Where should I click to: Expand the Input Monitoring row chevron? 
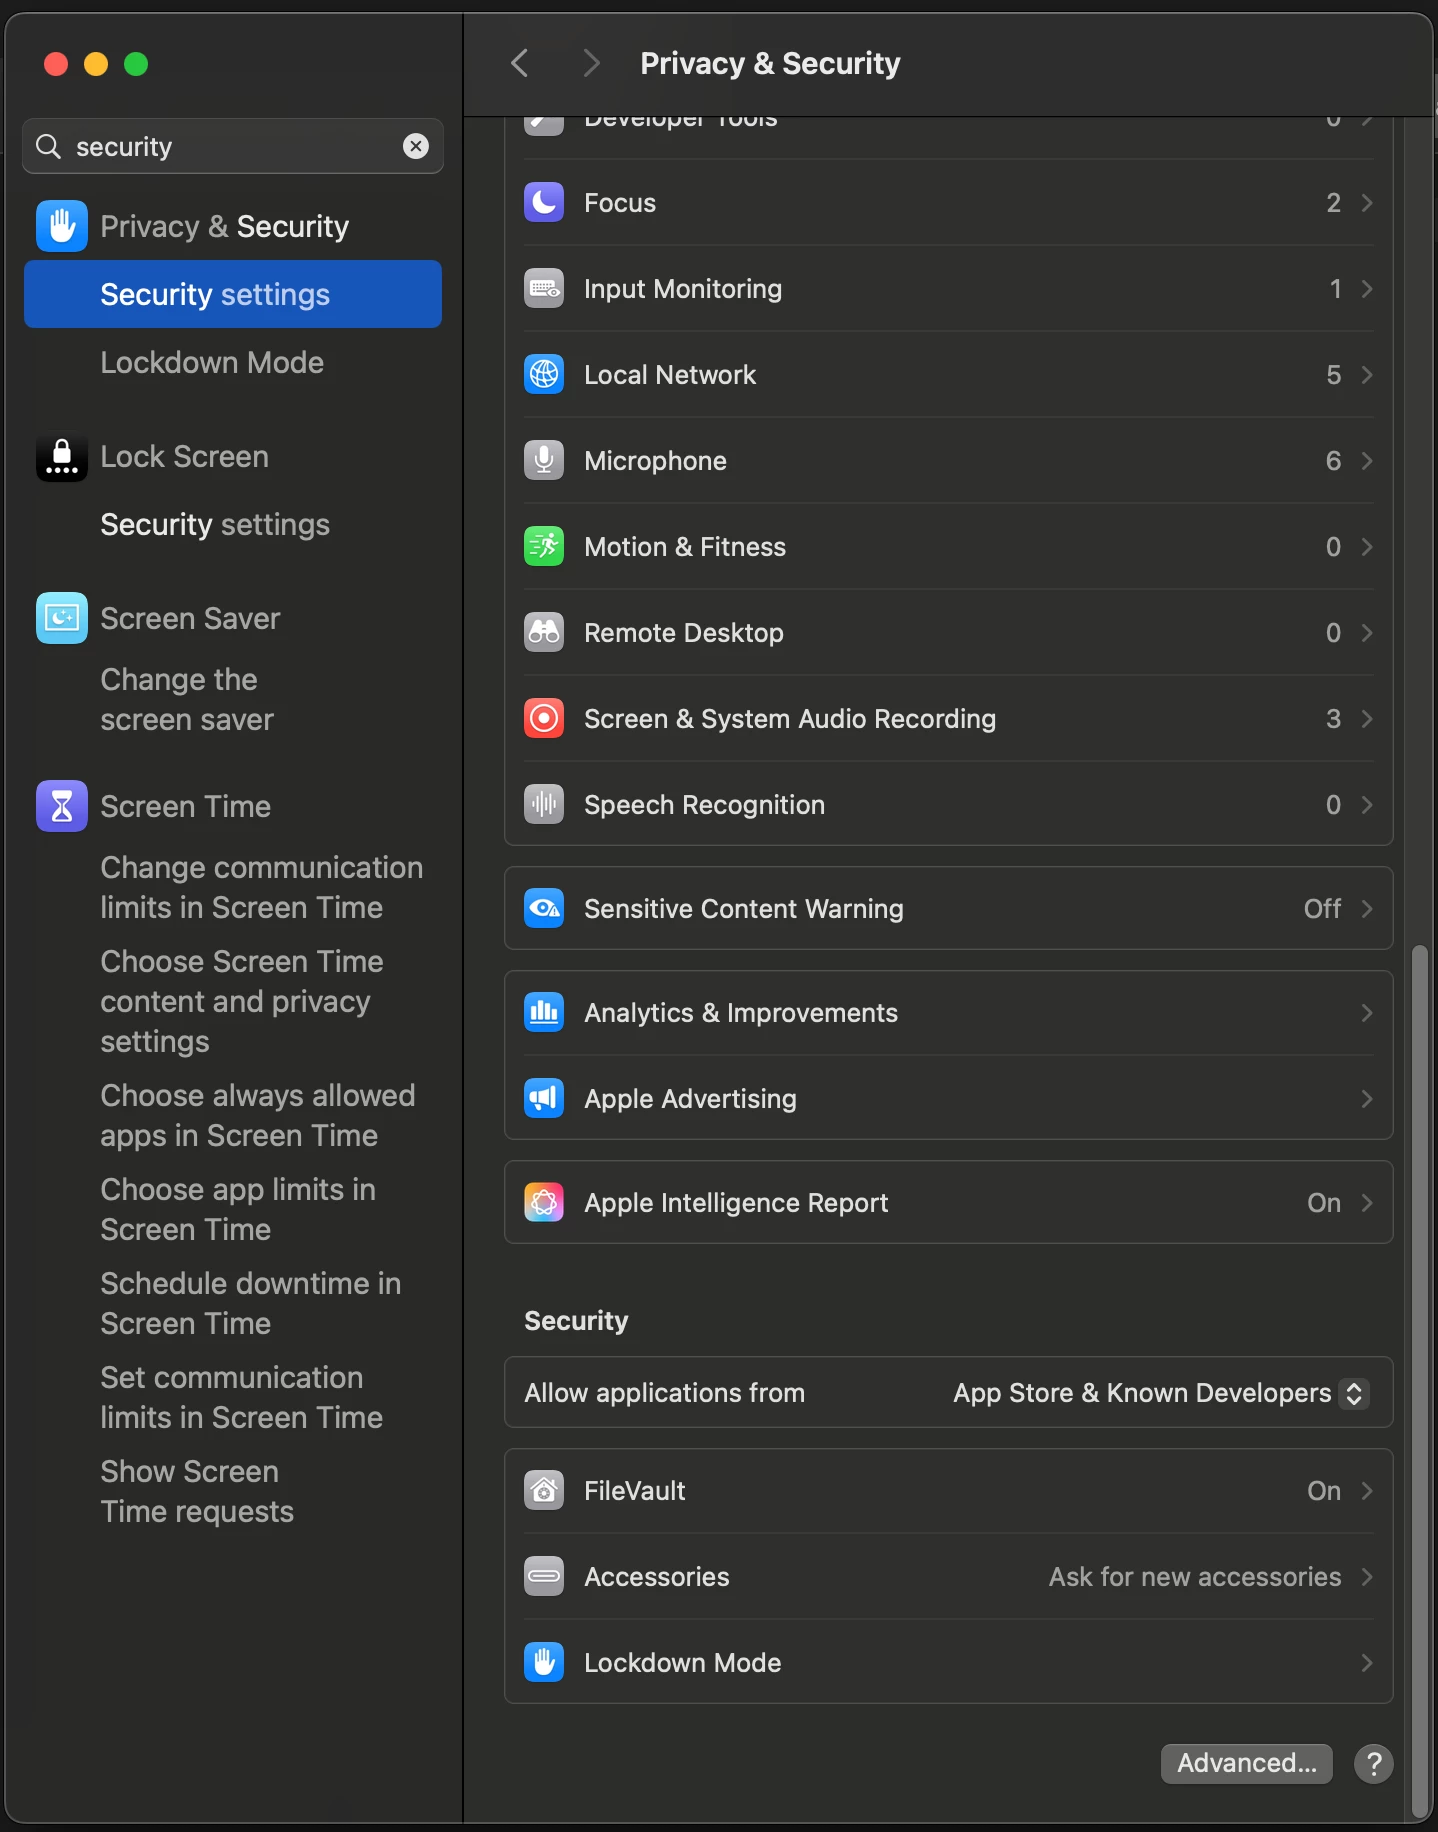[x=1367, y=289]
